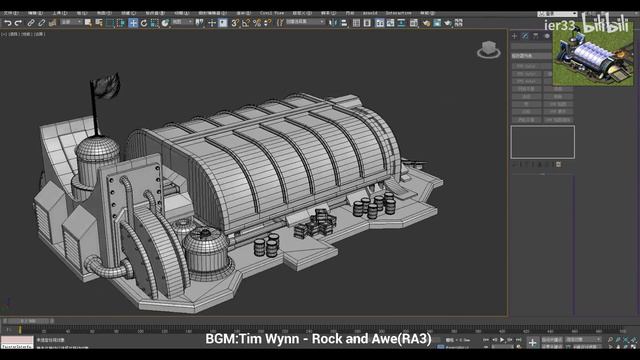Screen dimensions: 640x360
Task: Open the 文件 menu
Action: coord(11,13)
